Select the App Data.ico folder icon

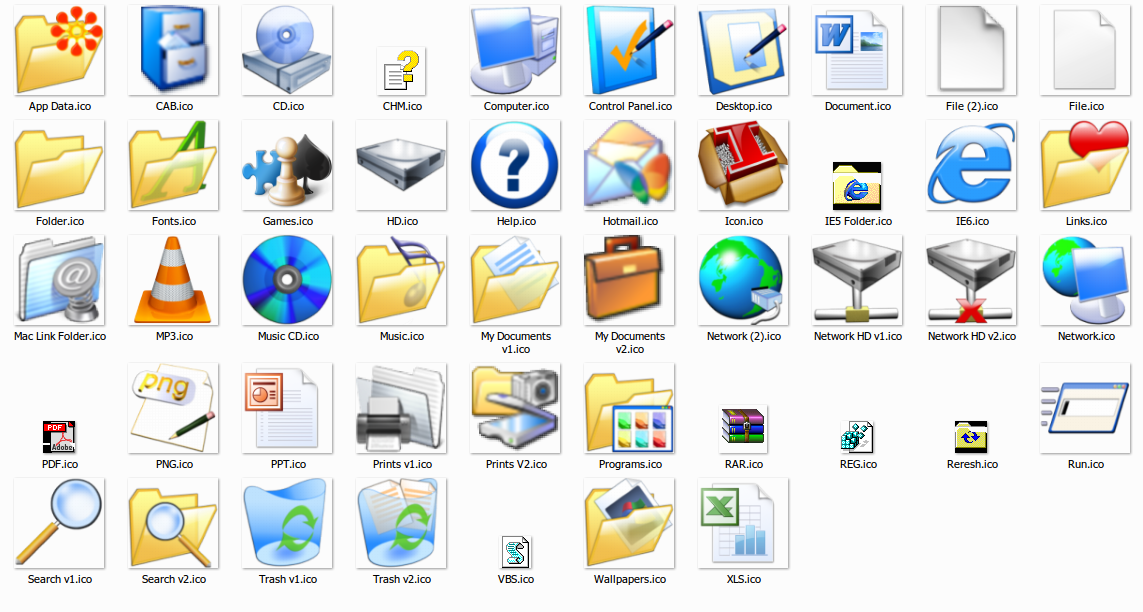59,50
